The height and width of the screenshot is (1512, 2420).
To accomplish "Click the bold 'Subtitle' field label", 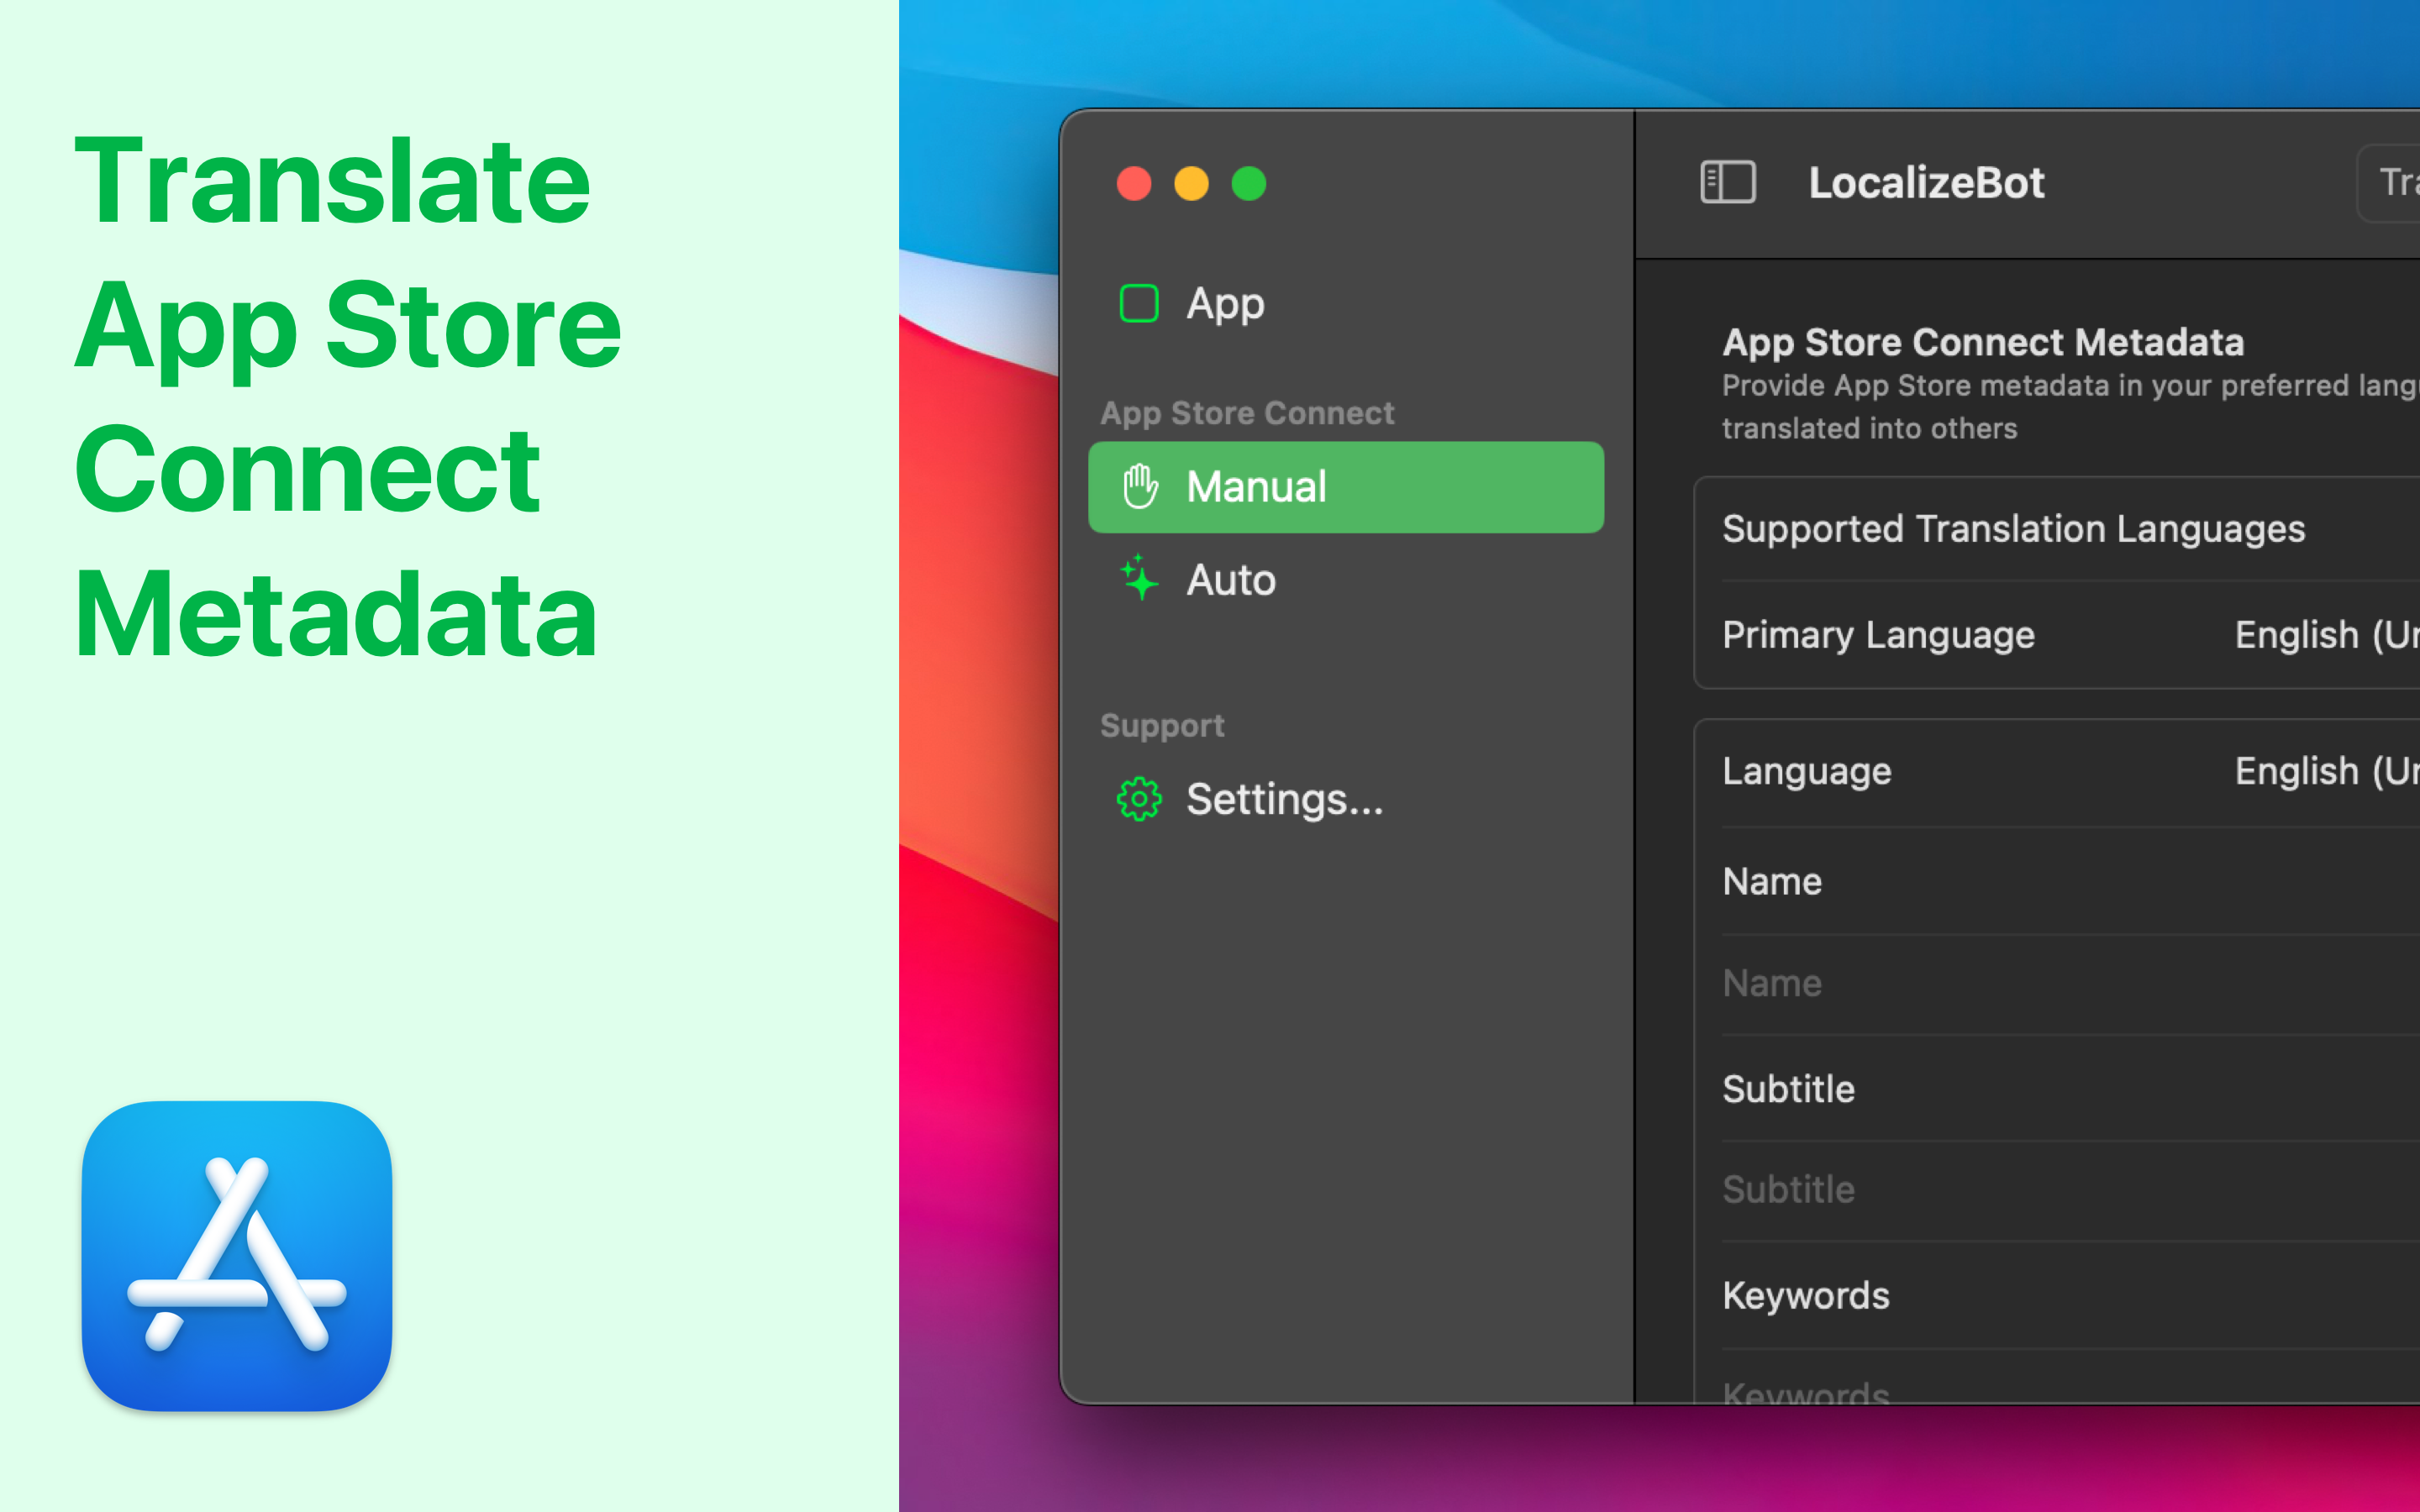I will 1788,1089.
